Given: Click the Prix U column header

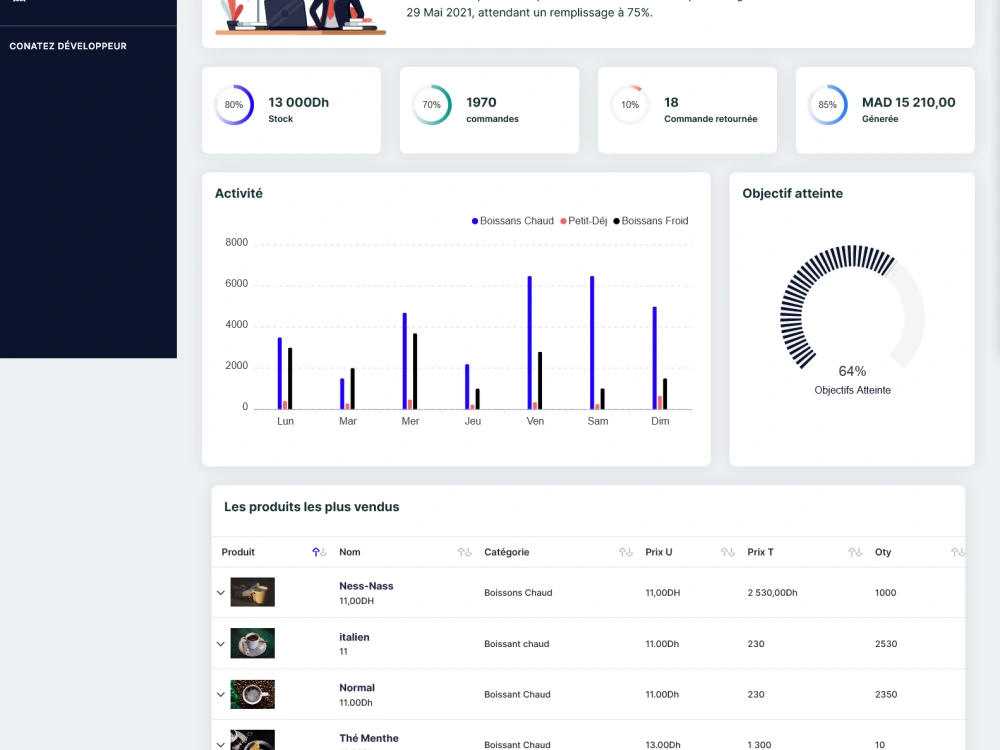Looking at the screenshot, I should (x=659, y=552).
